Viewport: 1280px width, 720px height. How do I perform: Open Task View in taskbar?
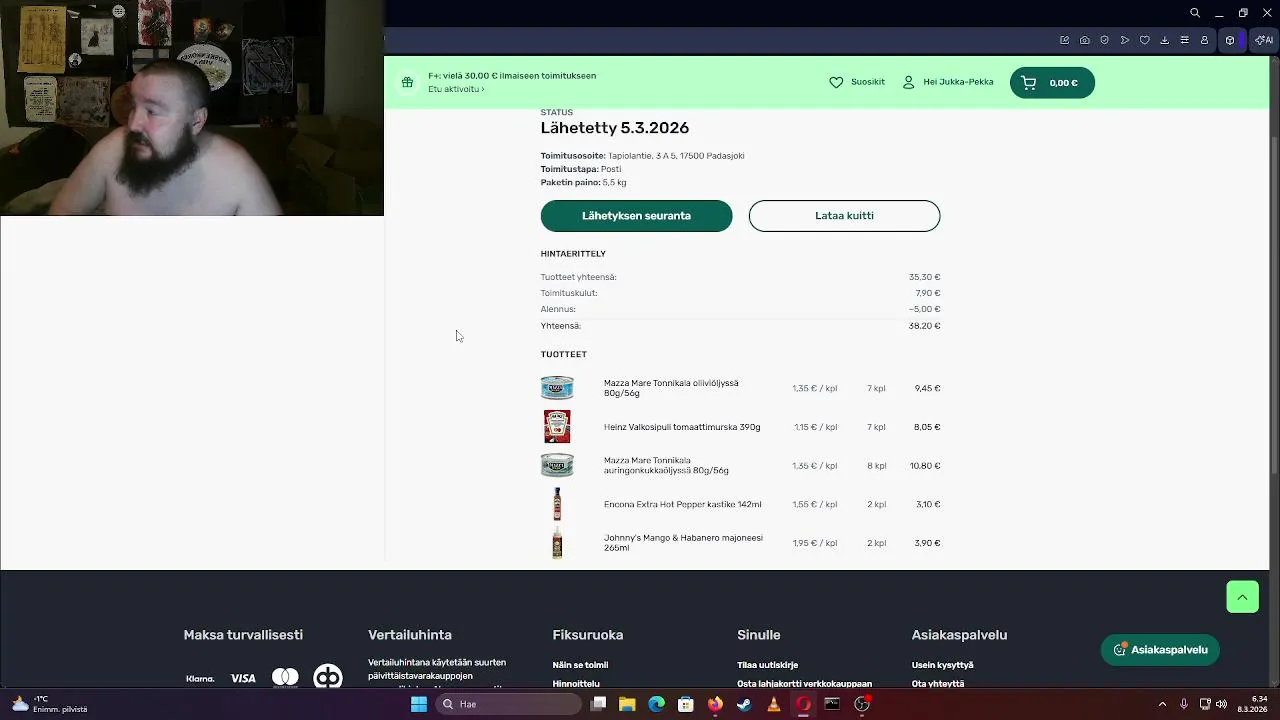[x=598, y=704]
